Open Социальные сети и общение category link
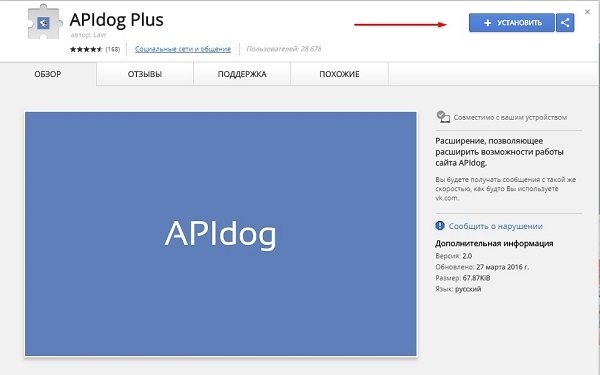Image resolution: width=600 pixels, height=375 pixels. click(183, 49)
